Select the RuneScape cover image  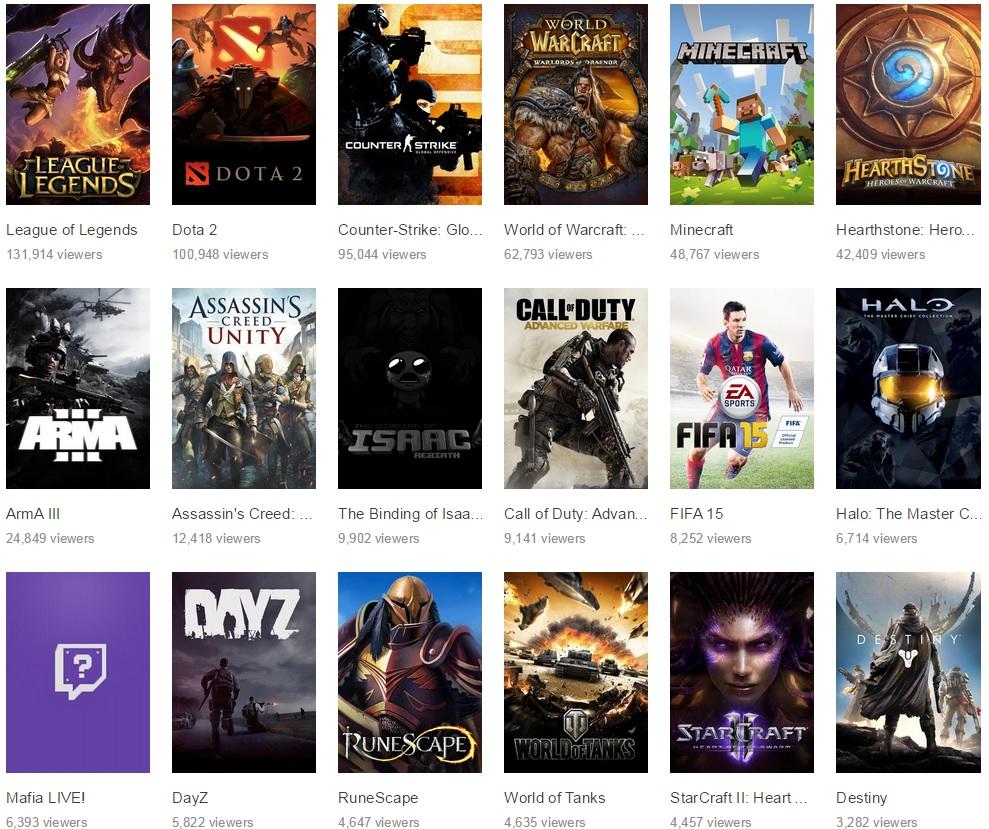[x=410, y=673]
